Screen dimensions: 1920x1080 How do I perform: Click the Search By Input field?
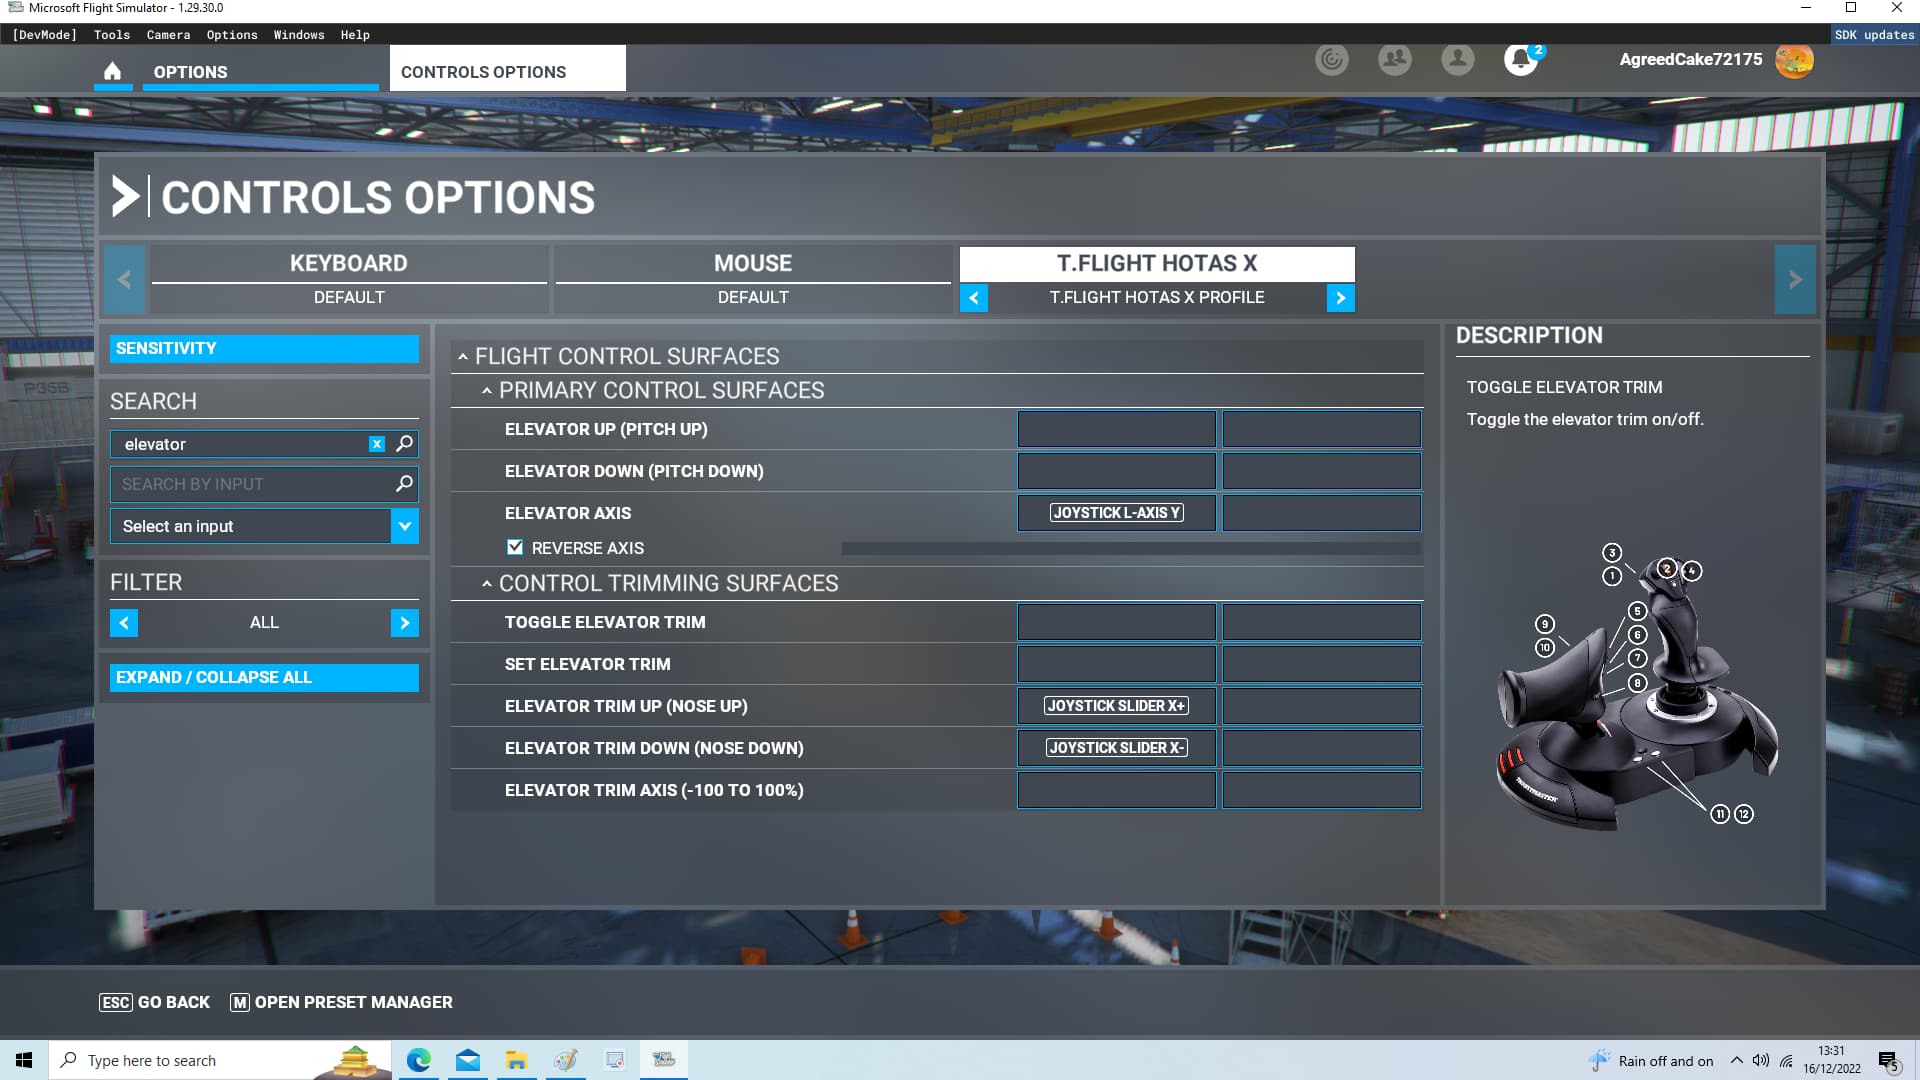250,485
